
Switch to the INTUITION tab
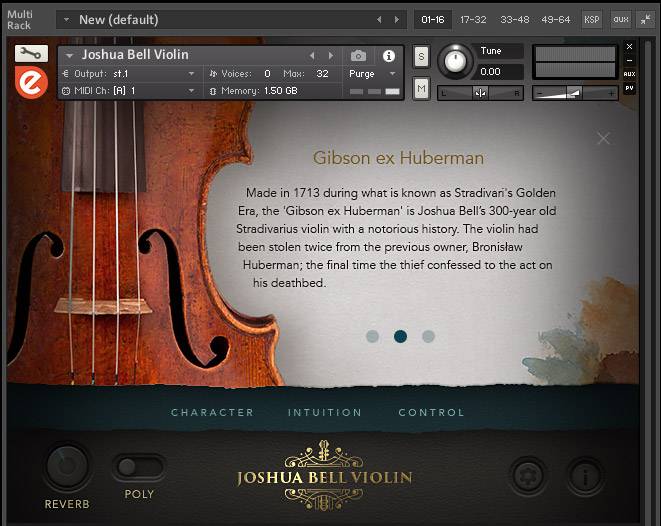pos(325,412)
